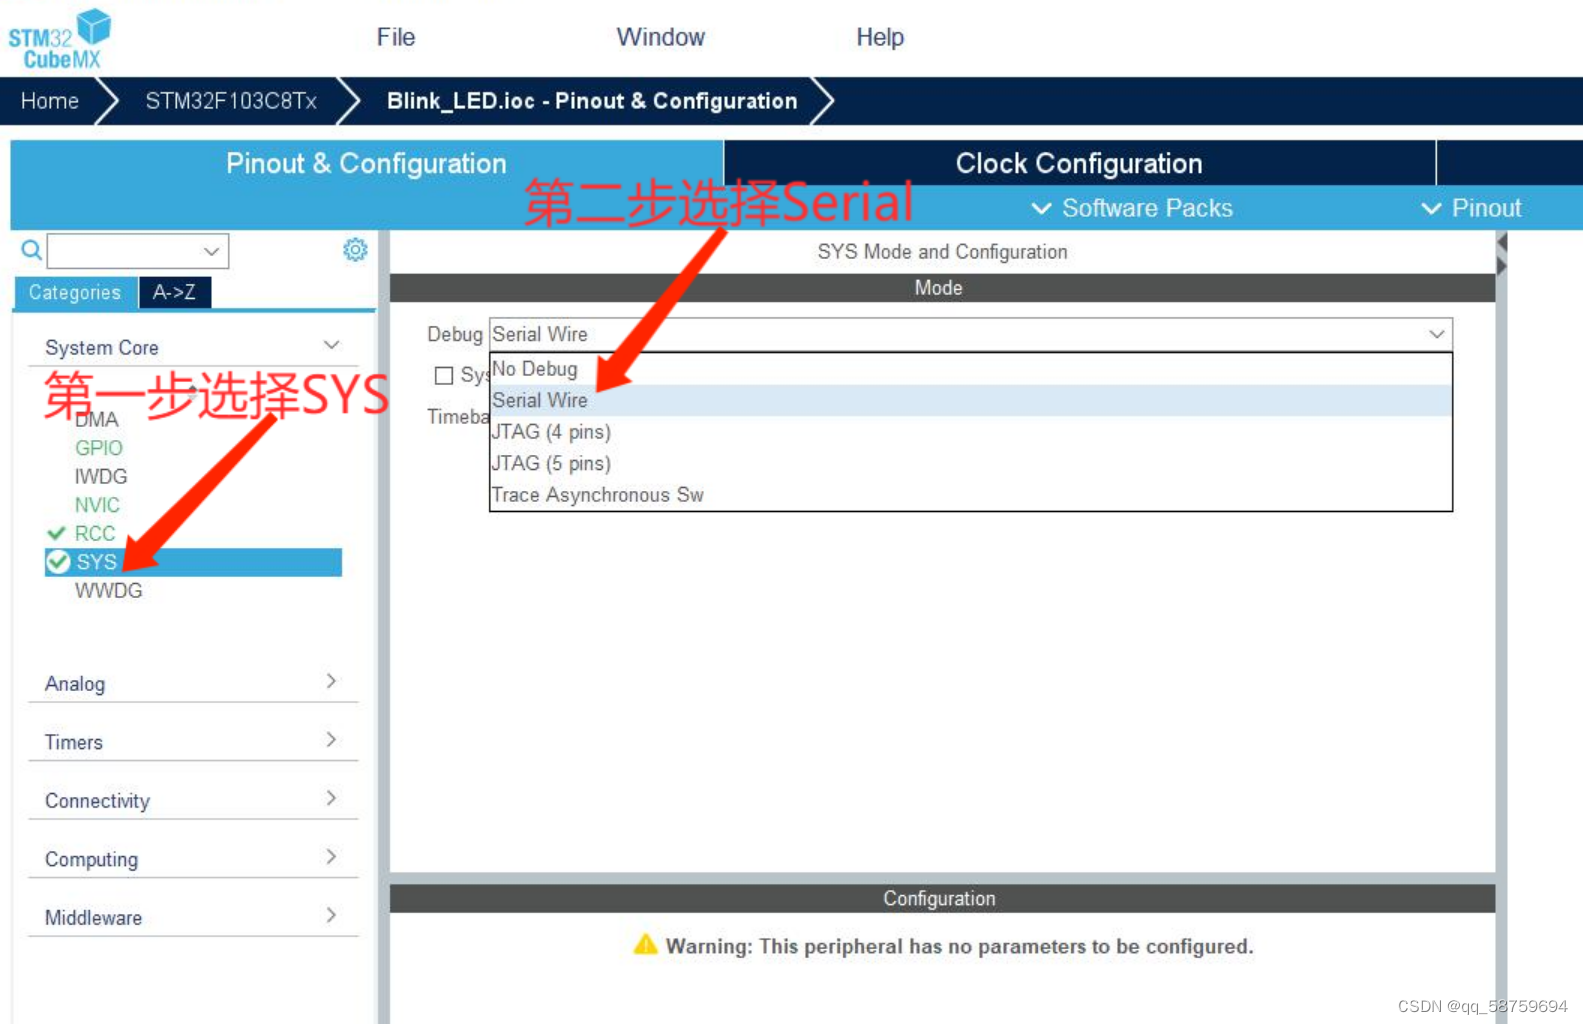Switch to Pinout & Configuration tab

click(x=366, y=163)
